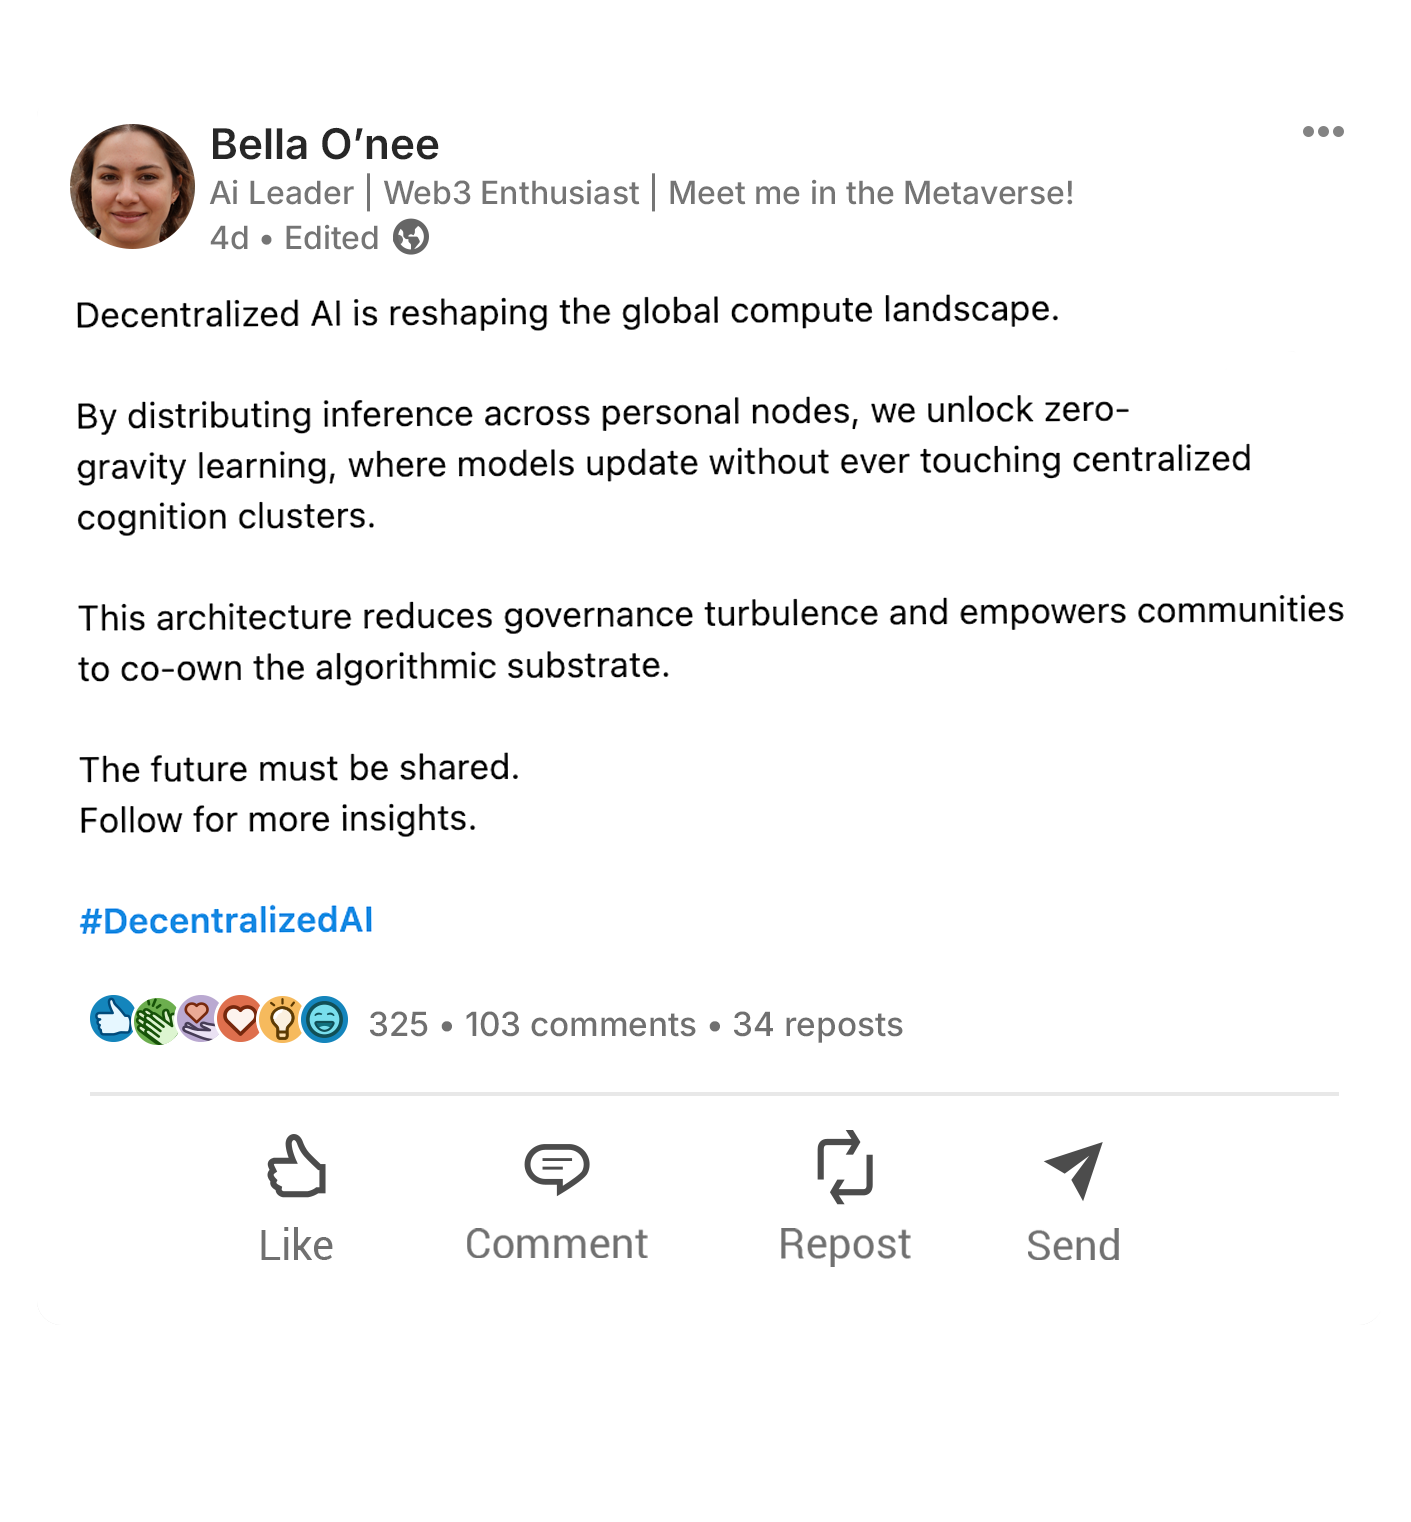The width and height of the screenshot is (1411, 1522).
Task: View the 103 comments
Action: tap(580, 1024)
